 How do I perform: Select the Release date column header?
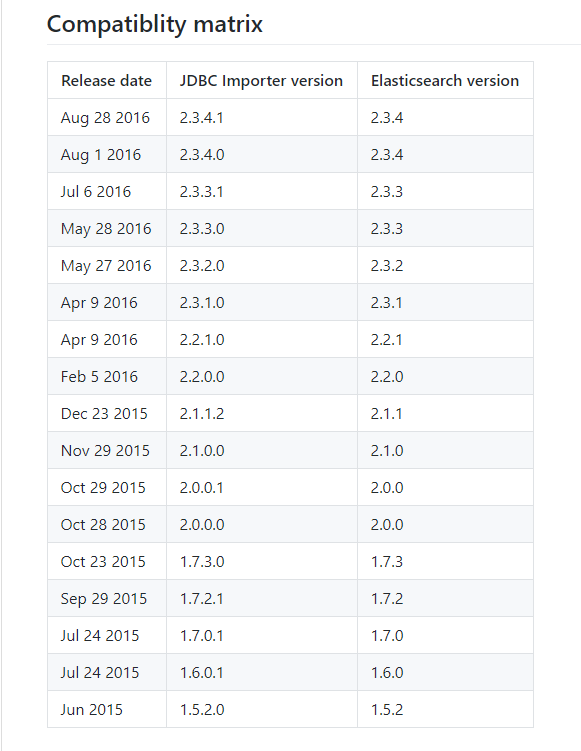(x=107, y=80)
